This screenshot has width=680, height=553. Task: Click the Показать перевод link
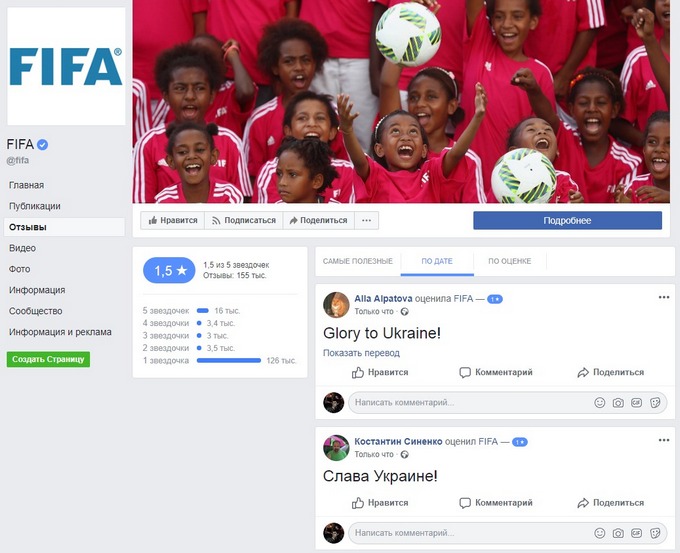pyautogui.click(x=361, y=353)
